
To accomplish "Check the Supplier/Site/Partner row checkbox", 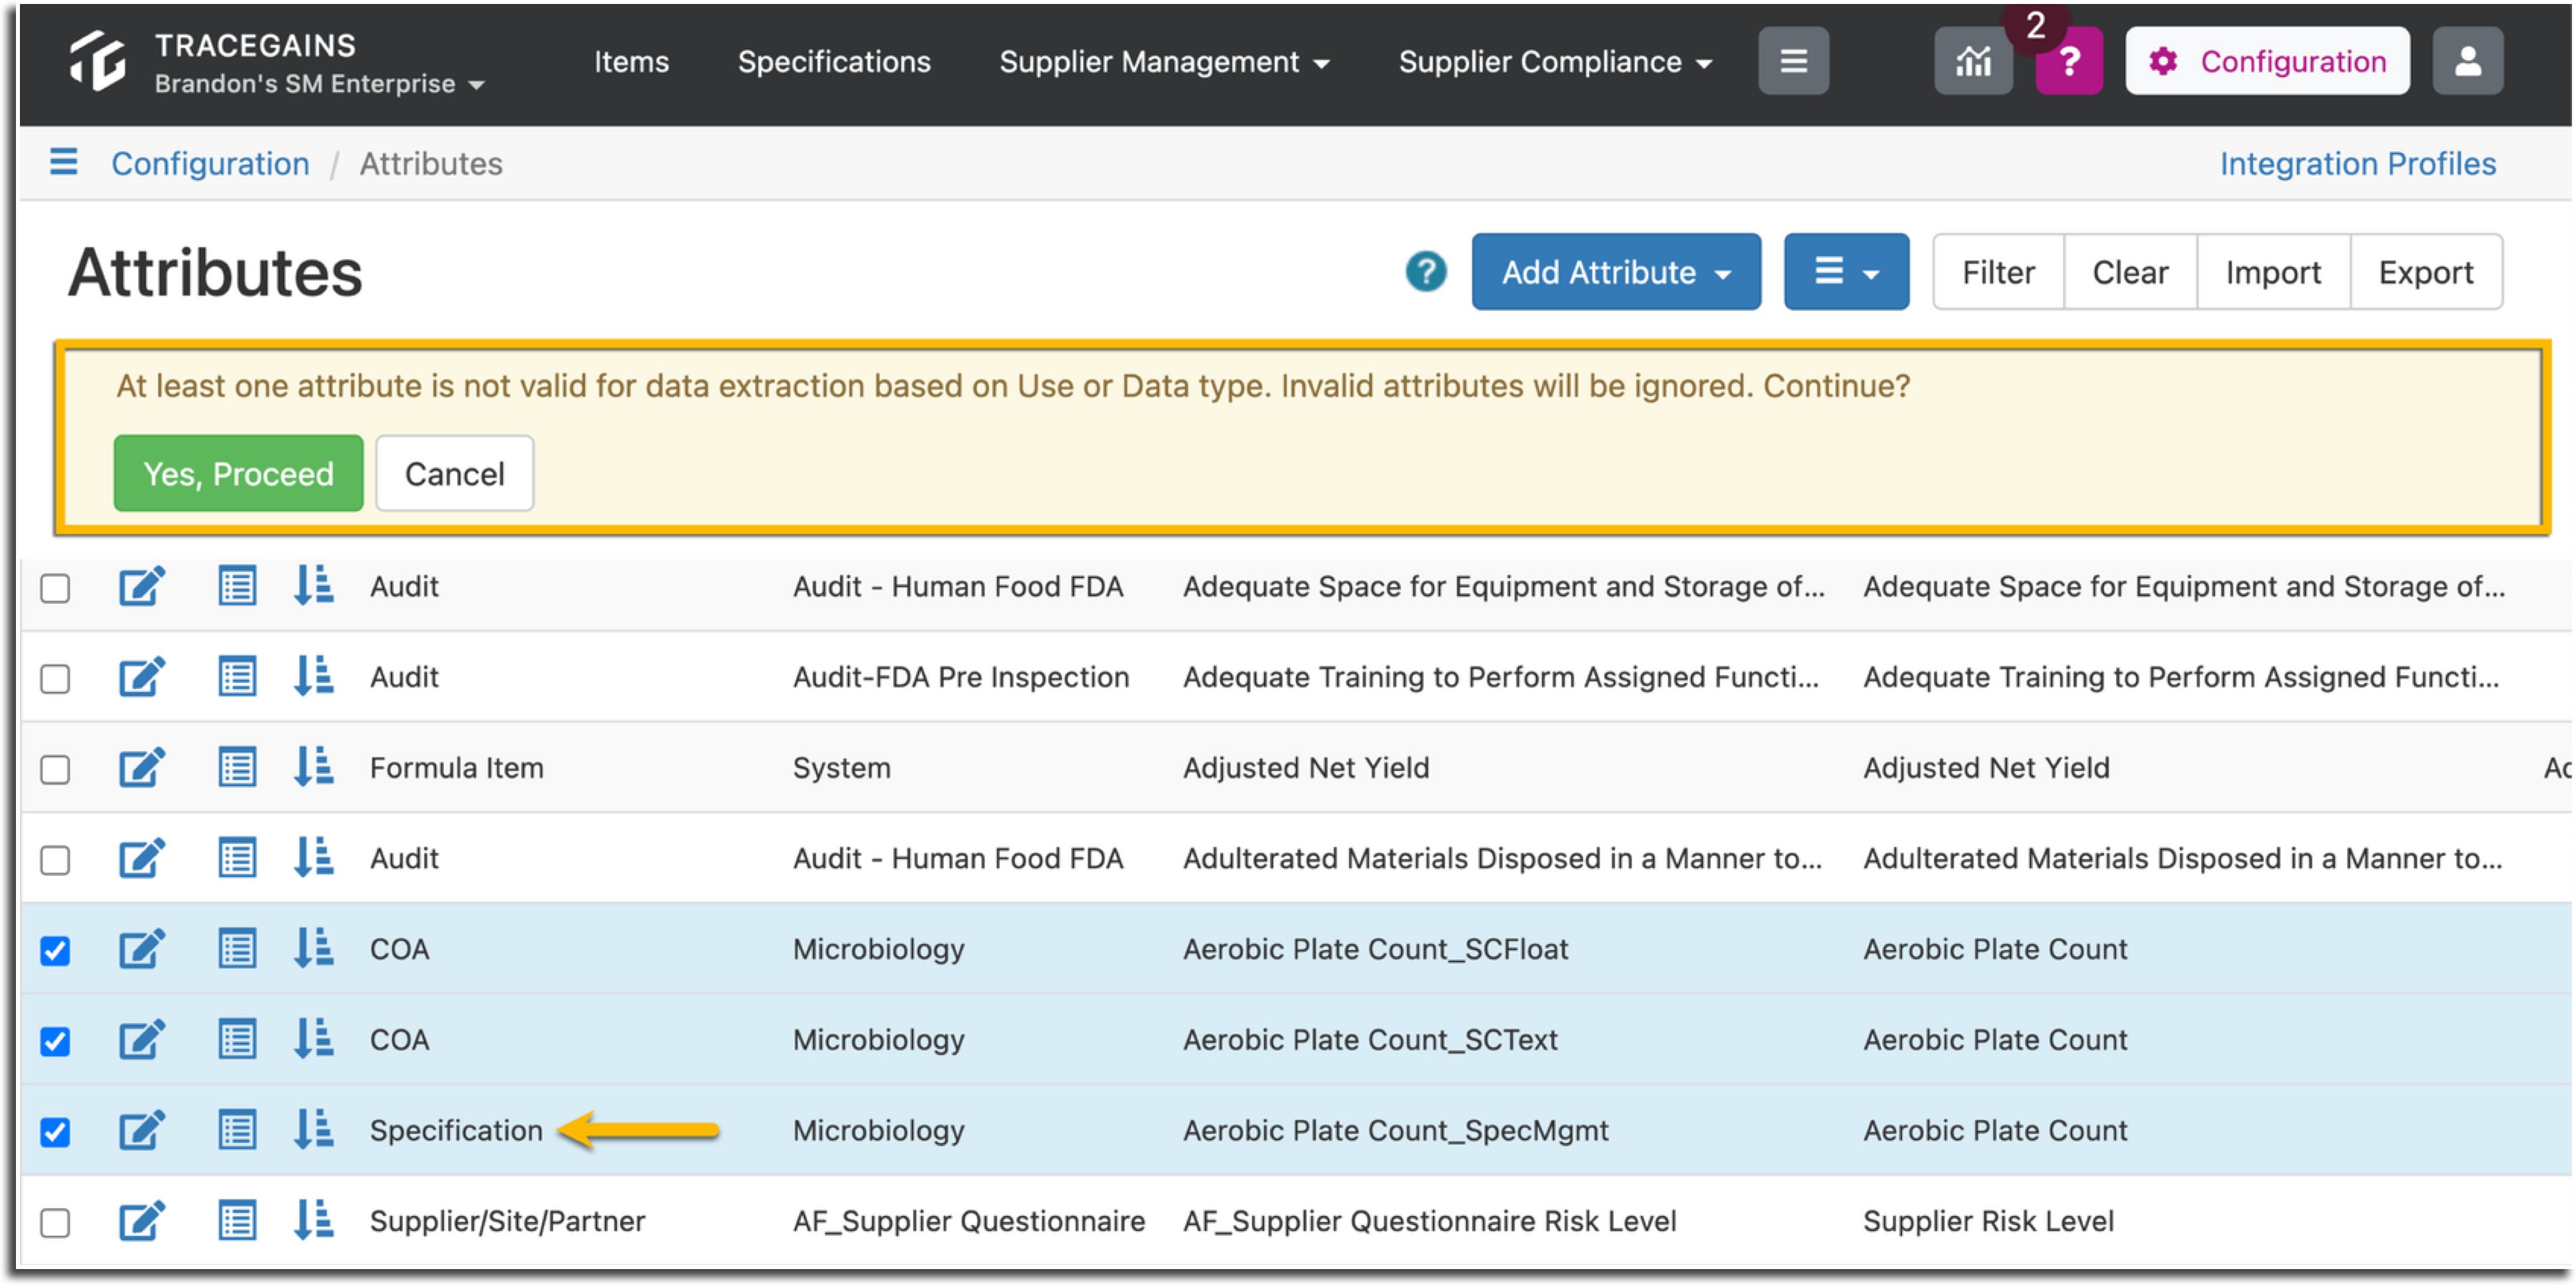I will tap(55, 1223).
